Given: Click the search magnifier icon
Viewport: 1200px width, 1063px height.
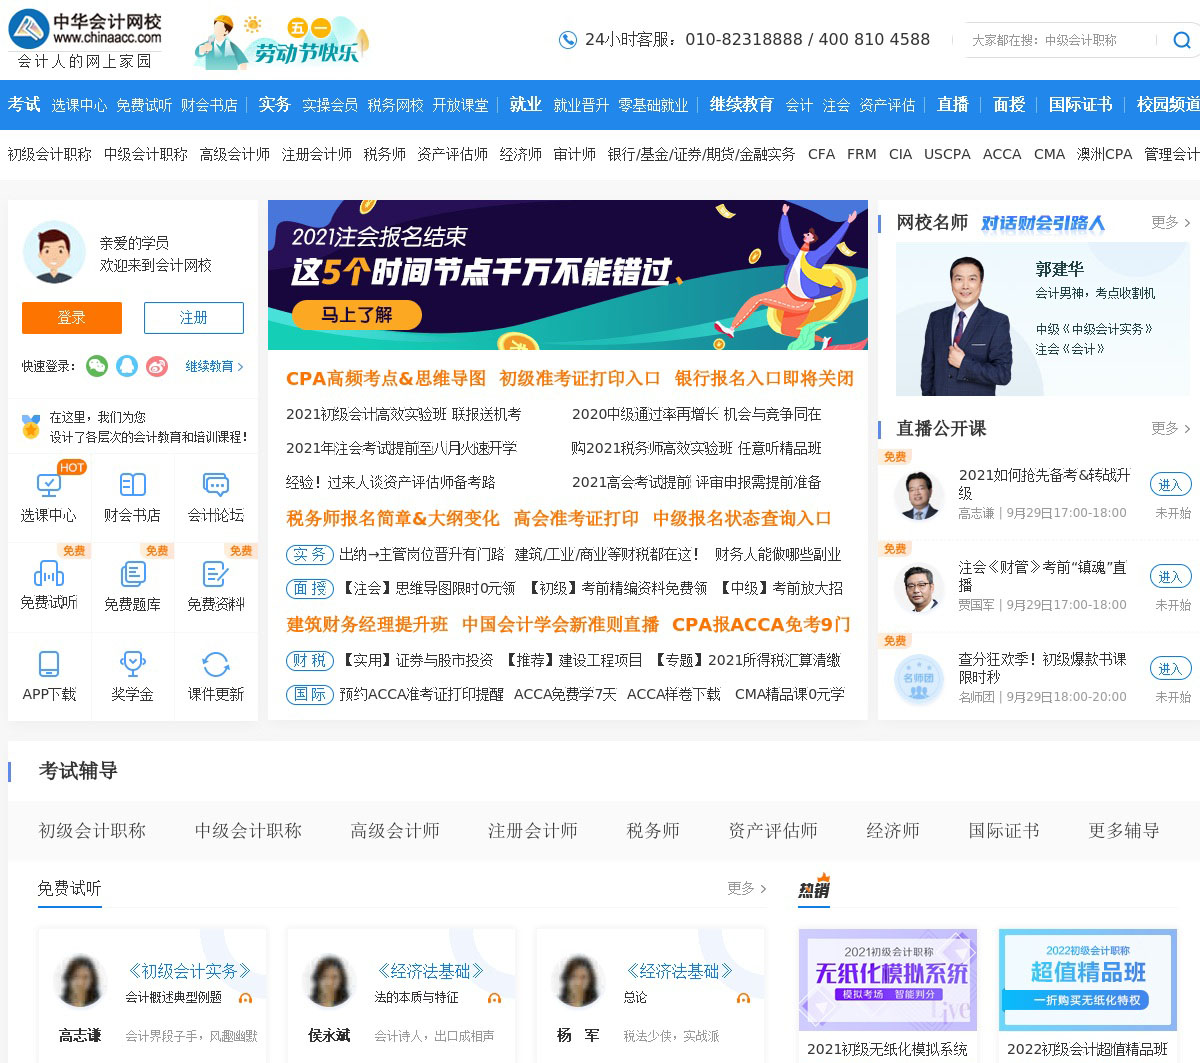Looking at the screenshot, I should [1181, 40].
